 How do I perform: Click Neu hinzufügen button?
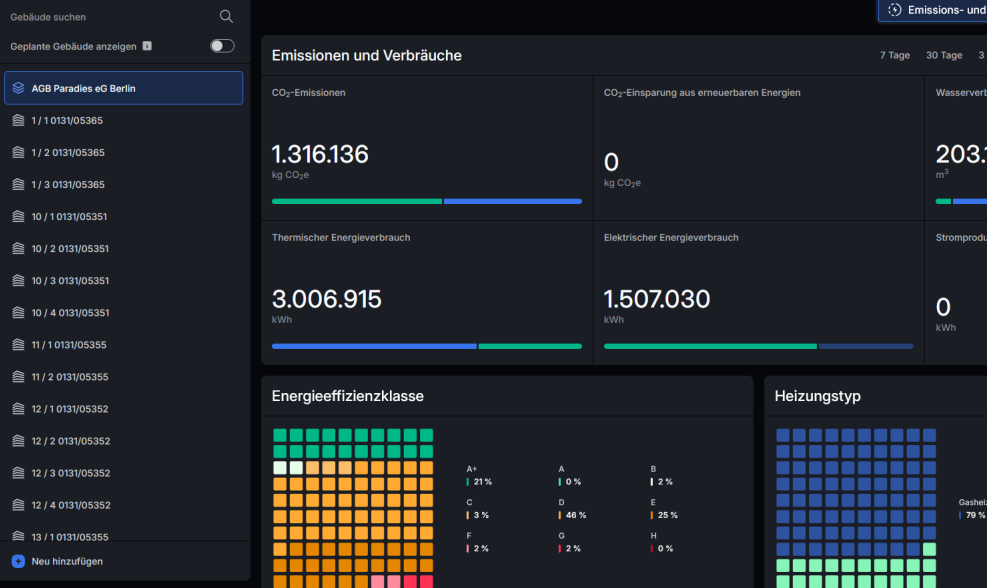point(66,562)
